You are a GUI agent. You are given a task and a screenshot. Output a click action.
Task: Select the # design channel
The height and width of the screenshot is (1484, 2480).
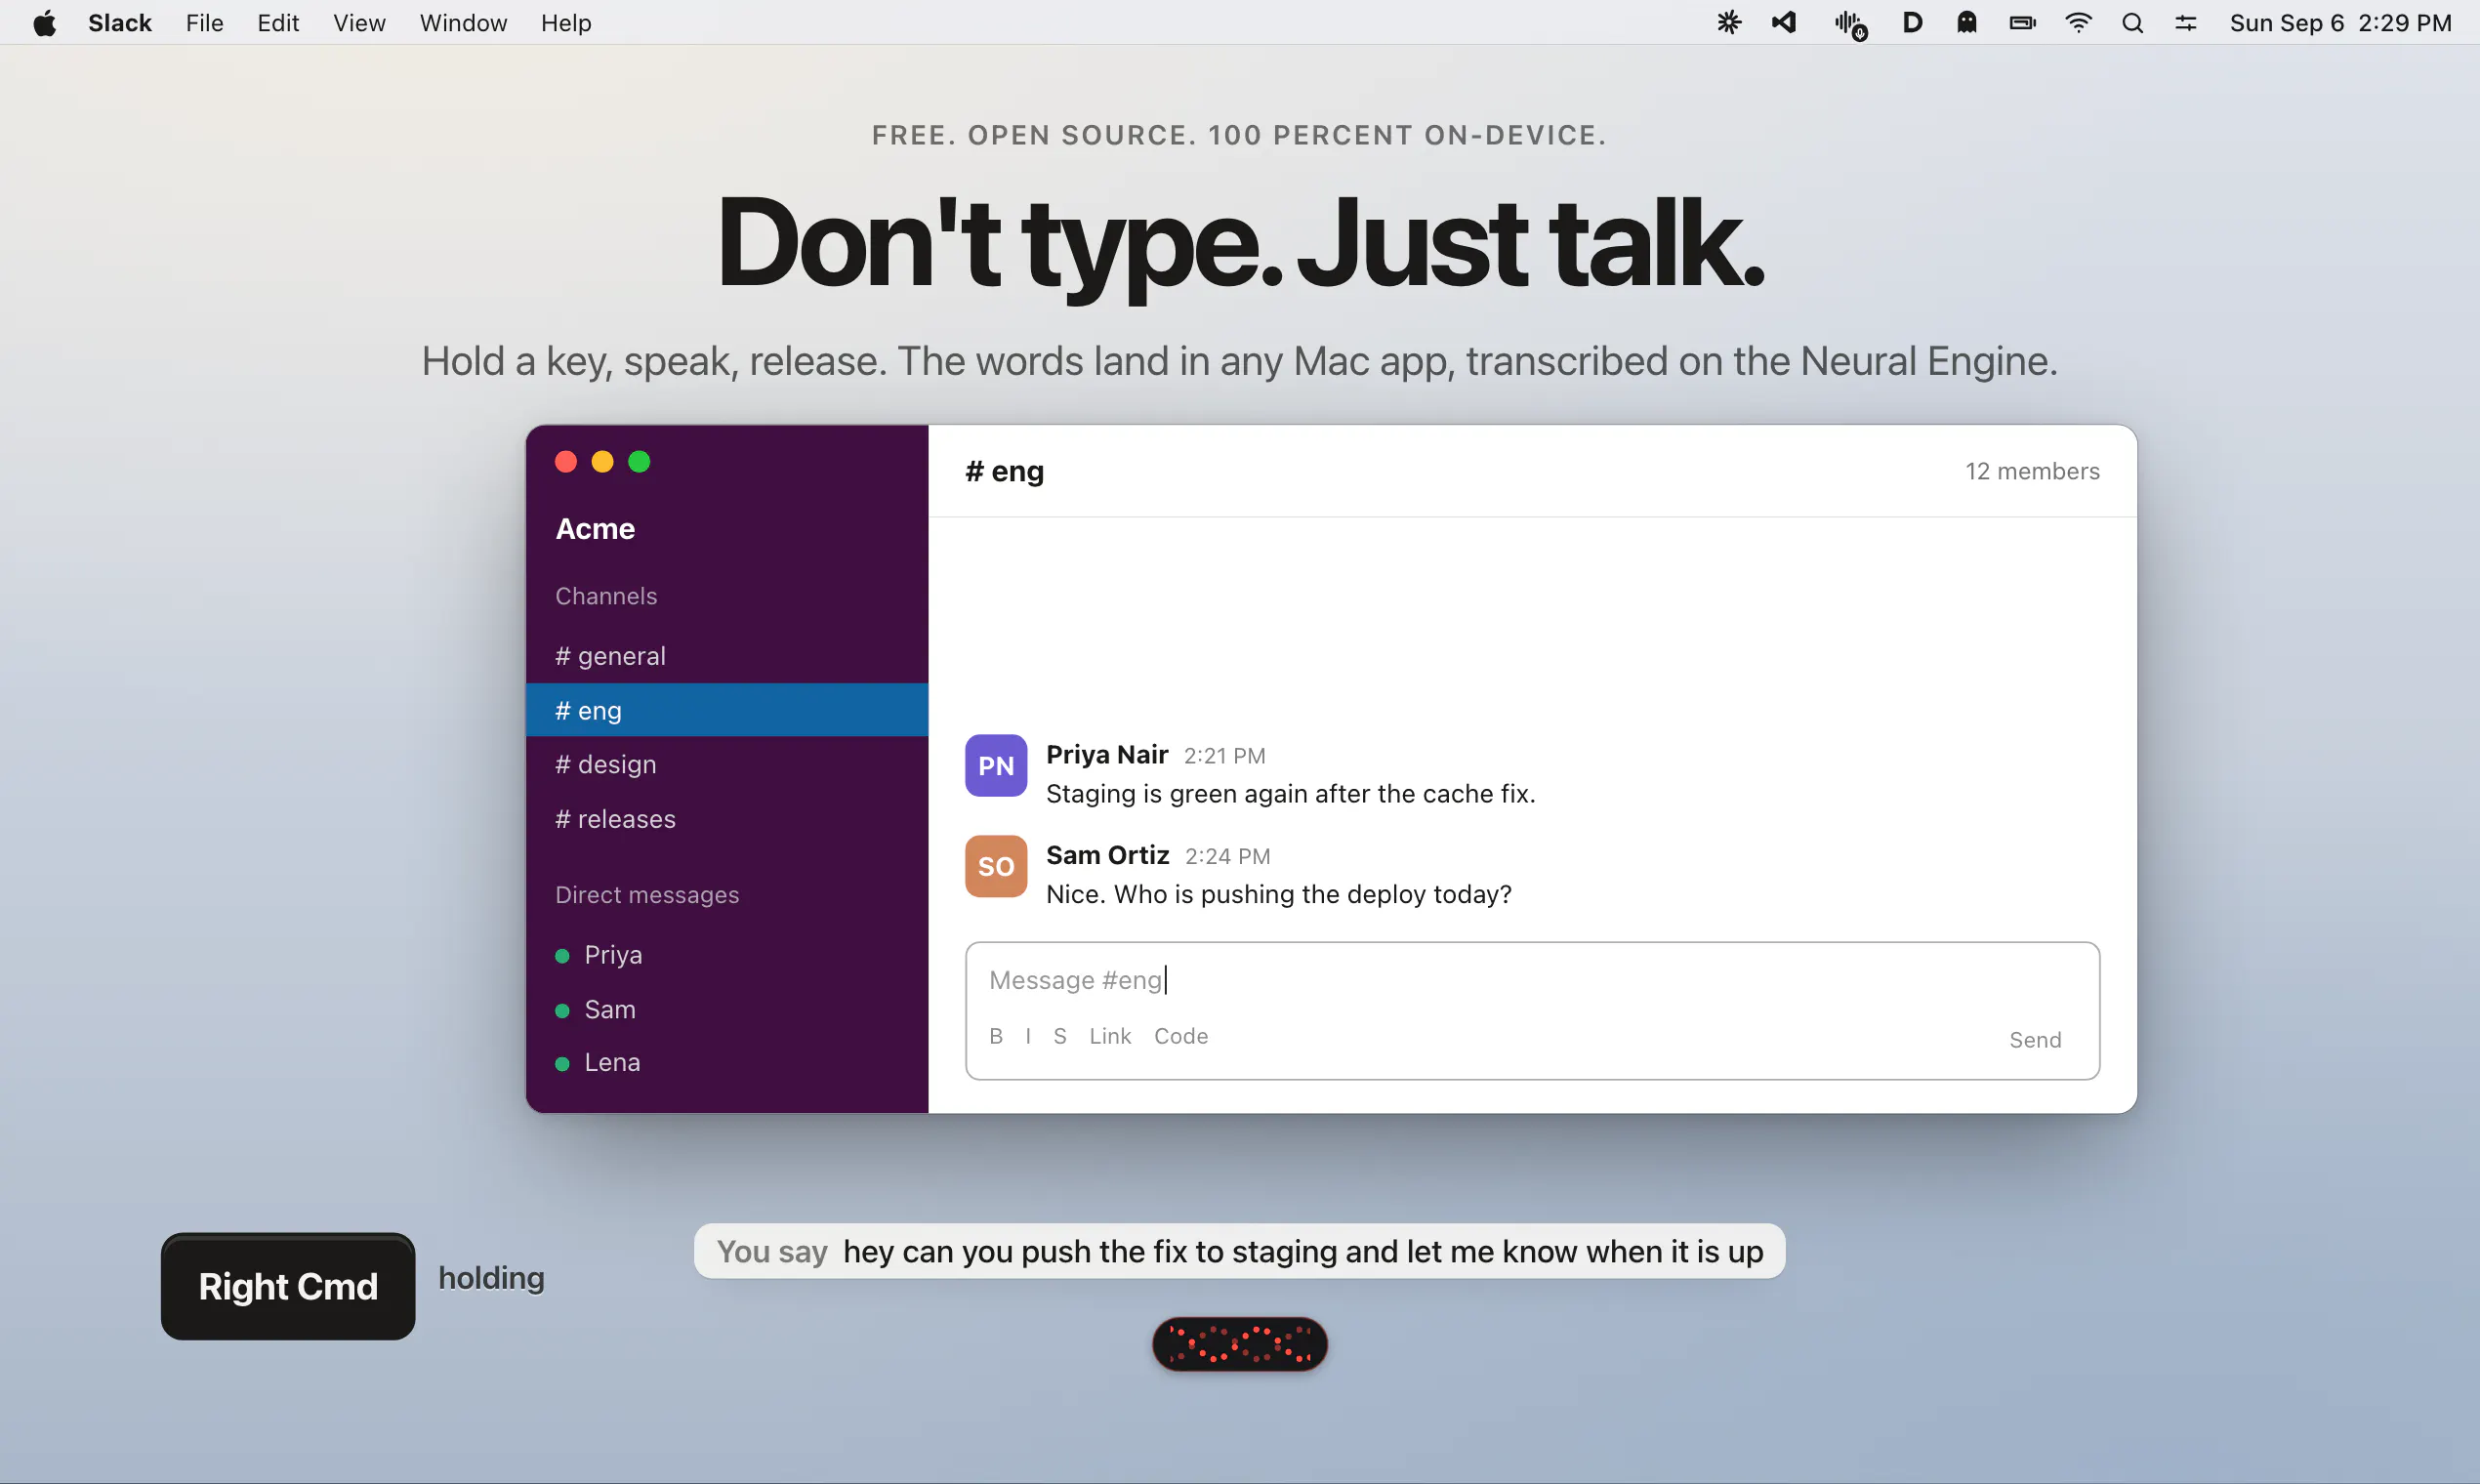[x=727, y=764]
